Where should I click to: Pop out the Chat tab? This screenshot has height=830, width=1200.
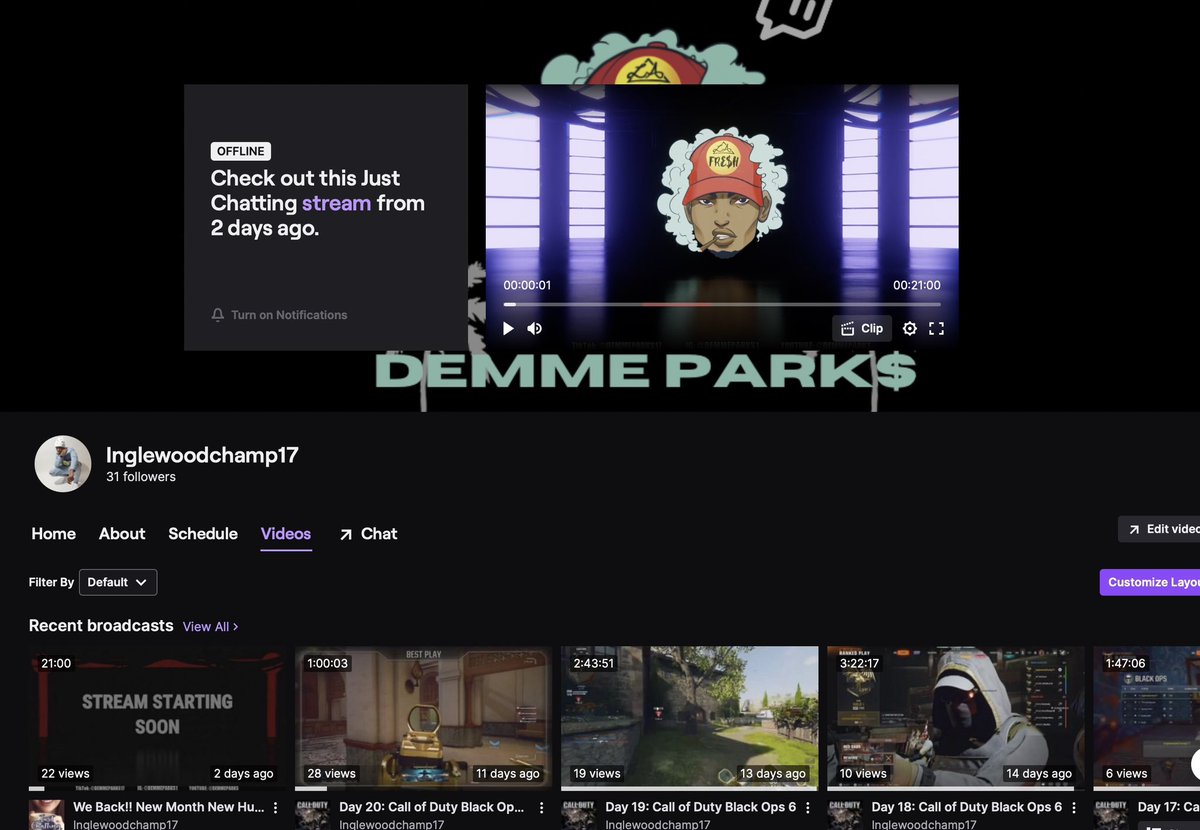[368, 534]
